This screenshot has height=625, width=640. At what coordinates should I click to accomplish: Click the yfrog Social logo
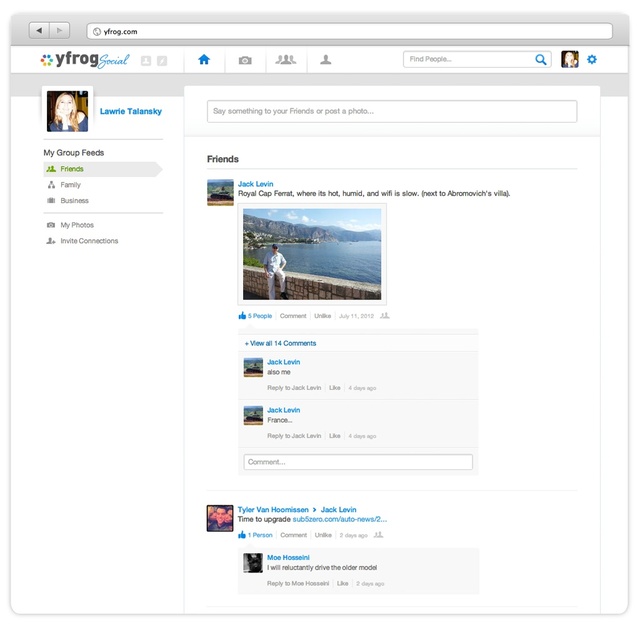[85, 60]
